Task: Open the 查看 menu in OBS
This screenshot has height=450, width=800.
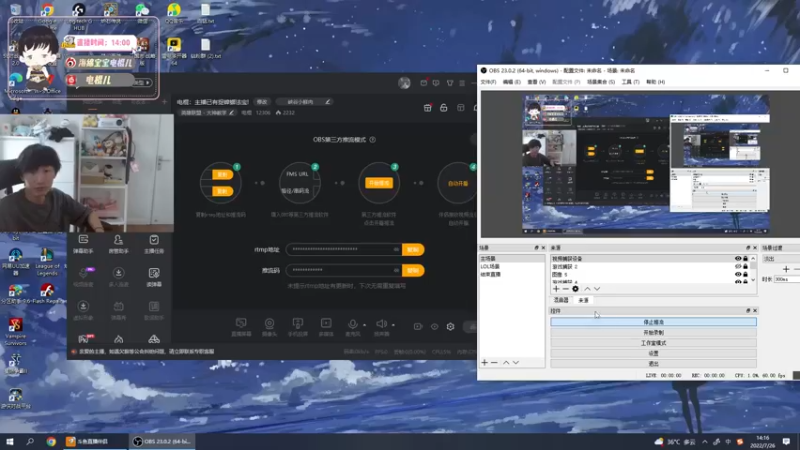Action: (x=536, y=82)
